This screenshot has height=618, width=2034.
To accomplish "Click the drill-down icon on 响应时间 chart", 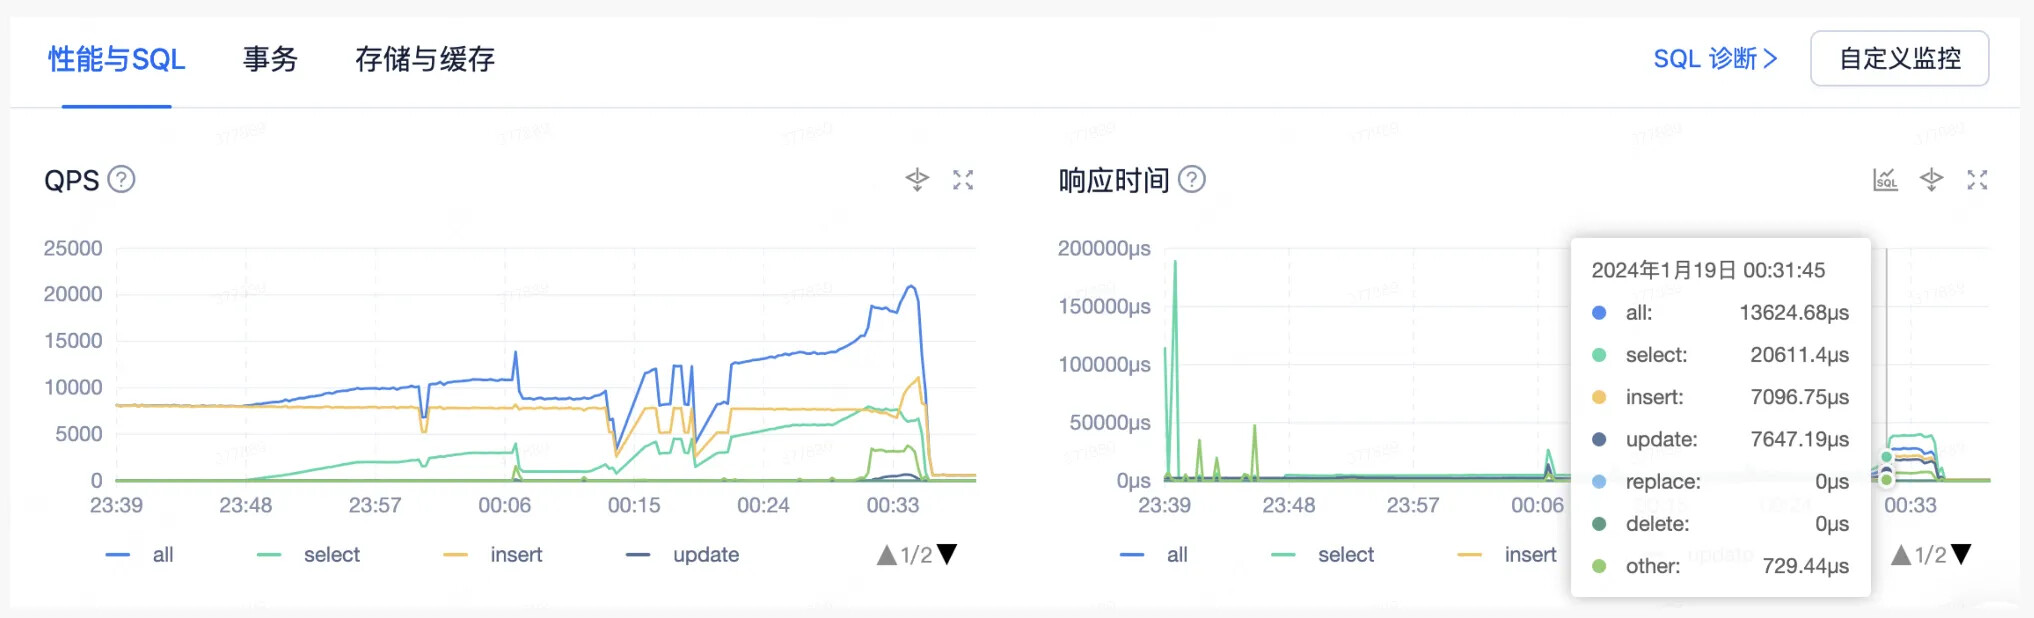I will click(1931, 180).
